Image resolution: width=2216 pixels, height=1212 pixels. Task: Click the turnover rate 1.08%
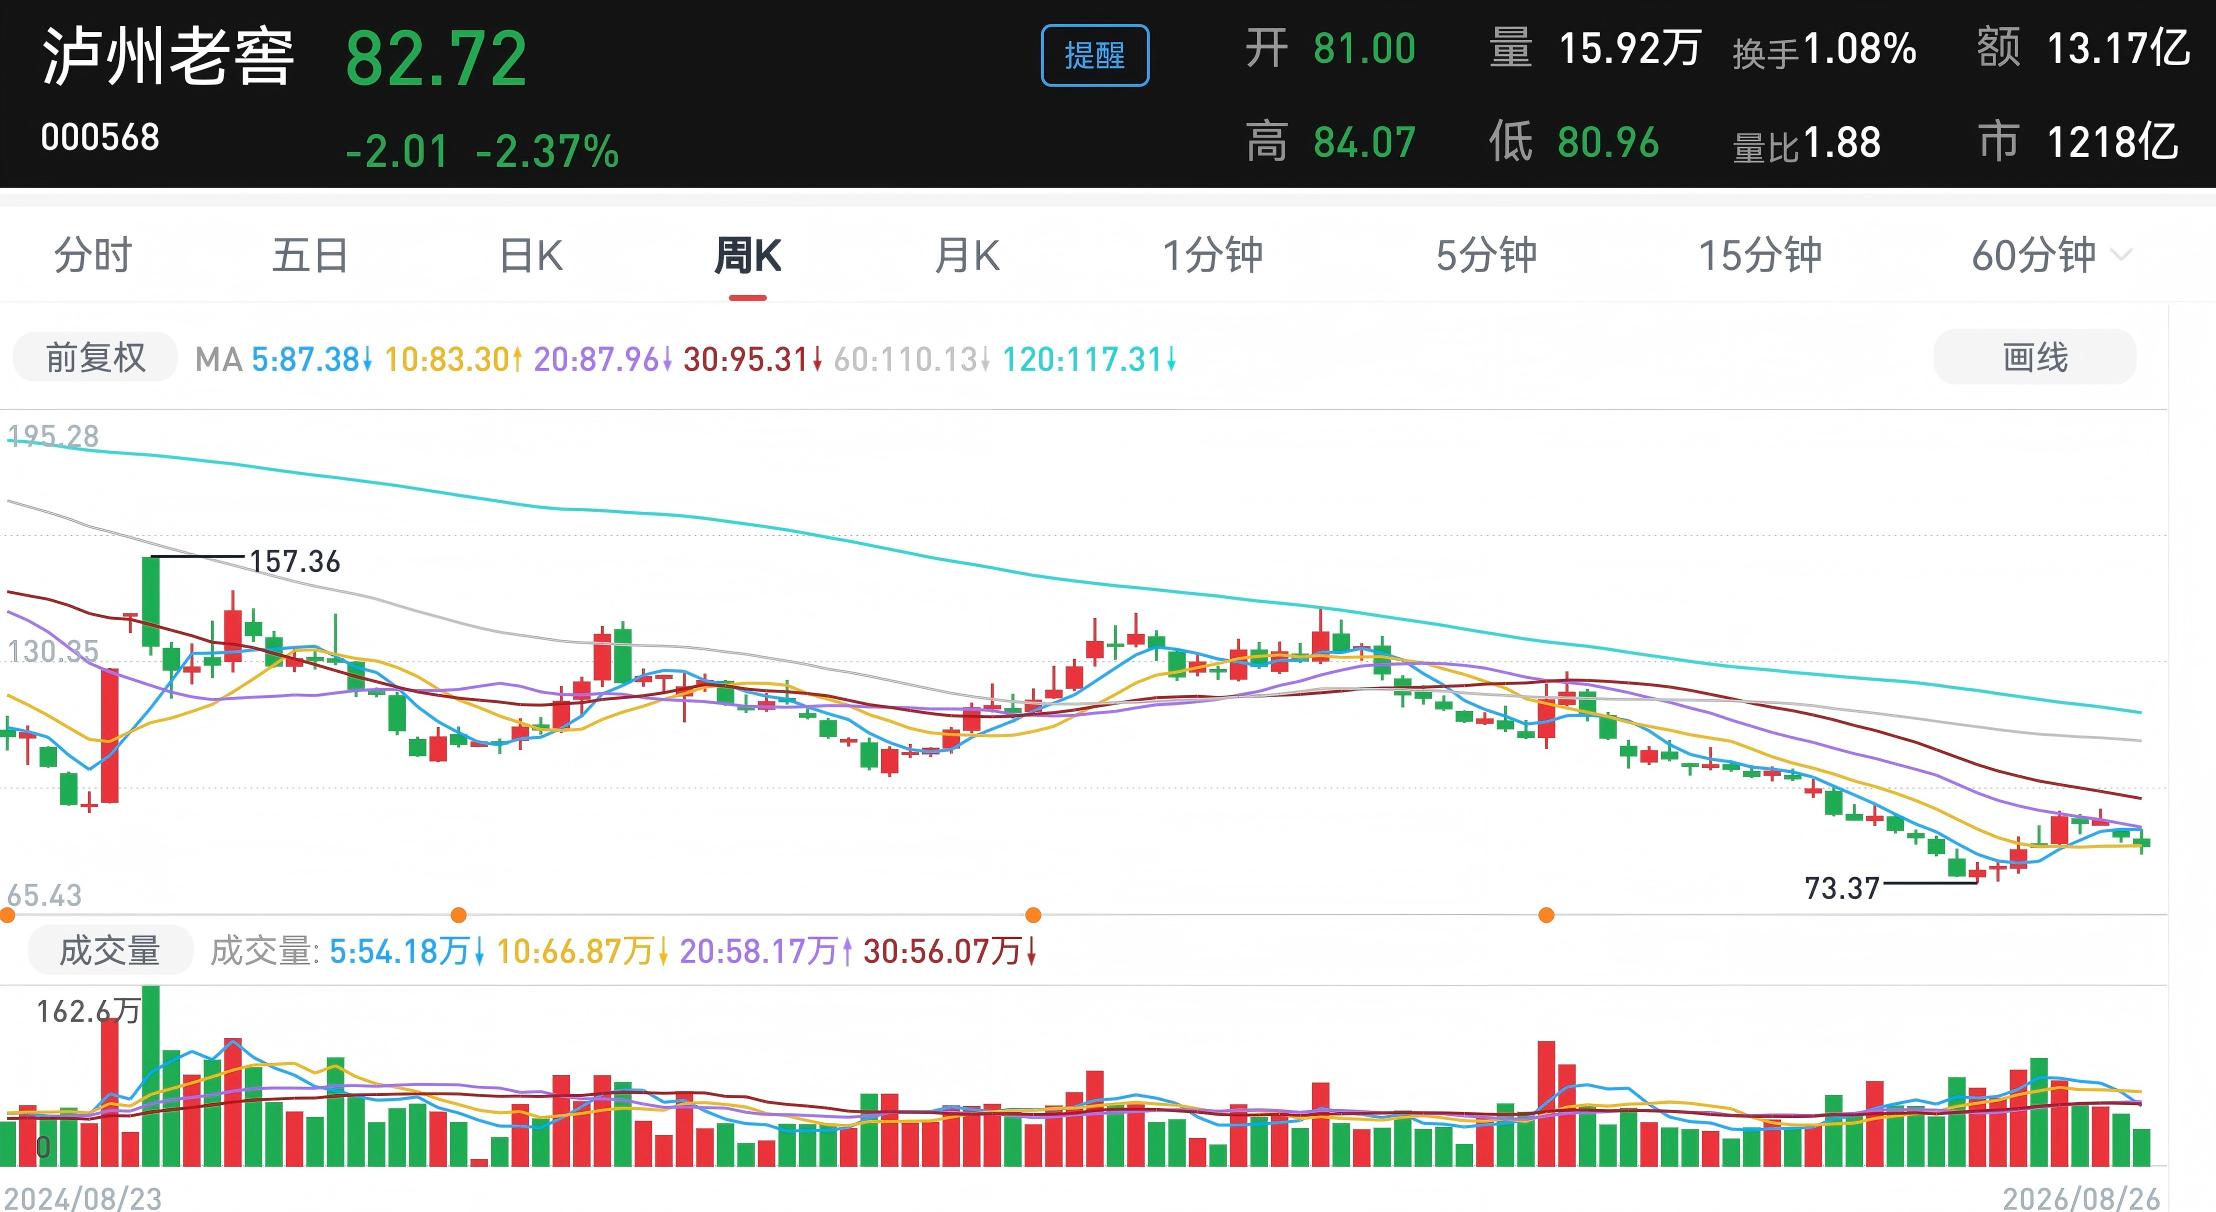coord(1860,49)
